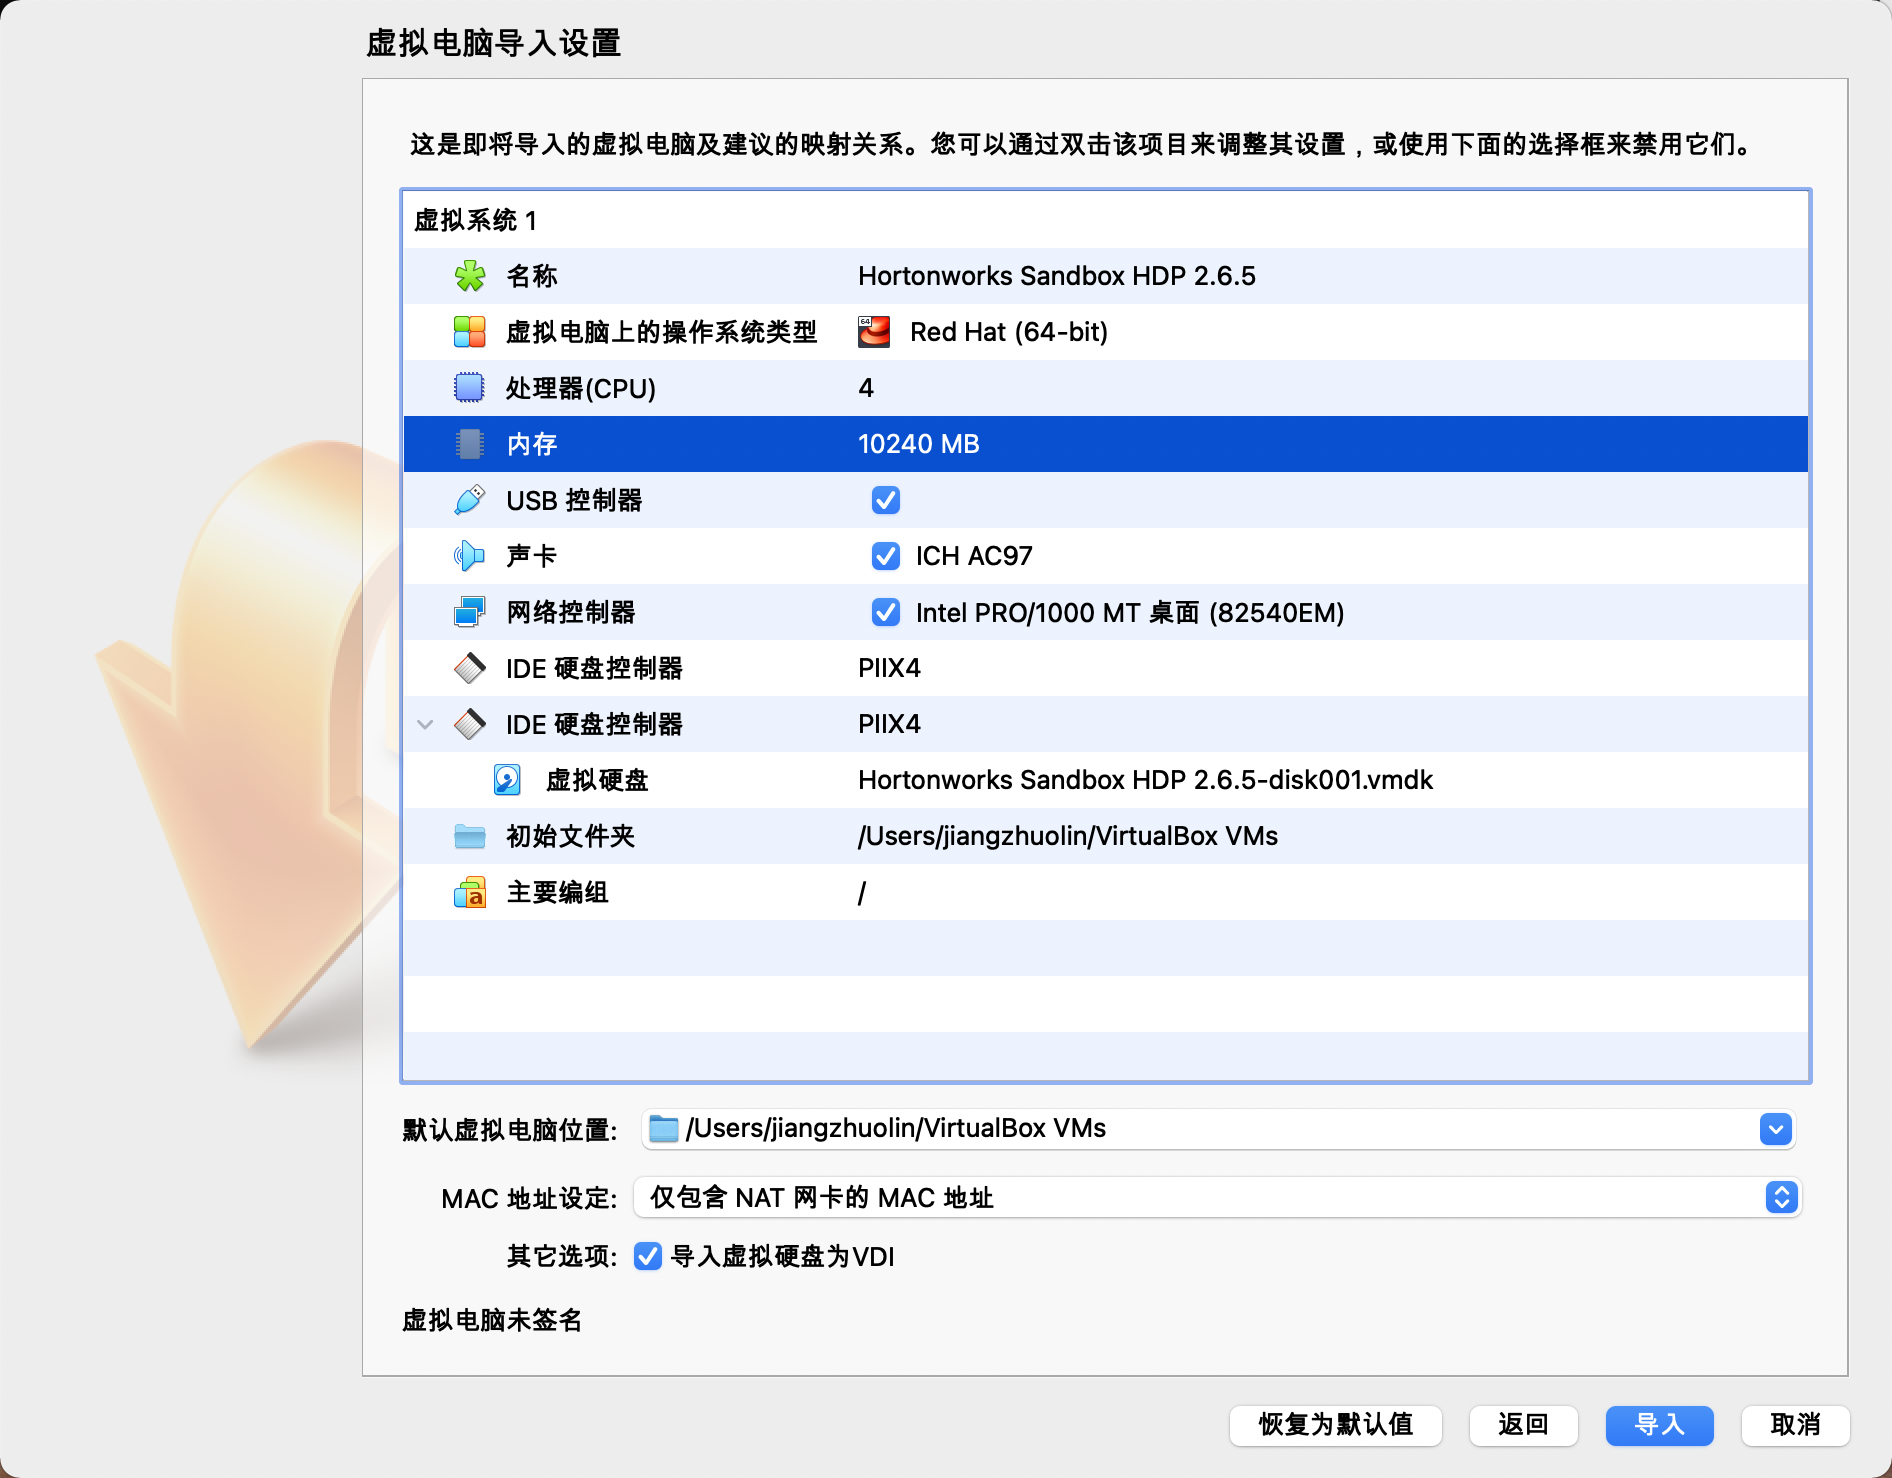Click the 虚拟电脑未签名 status text
The image size is (1892, 1478).
(x=492, y=1320)
